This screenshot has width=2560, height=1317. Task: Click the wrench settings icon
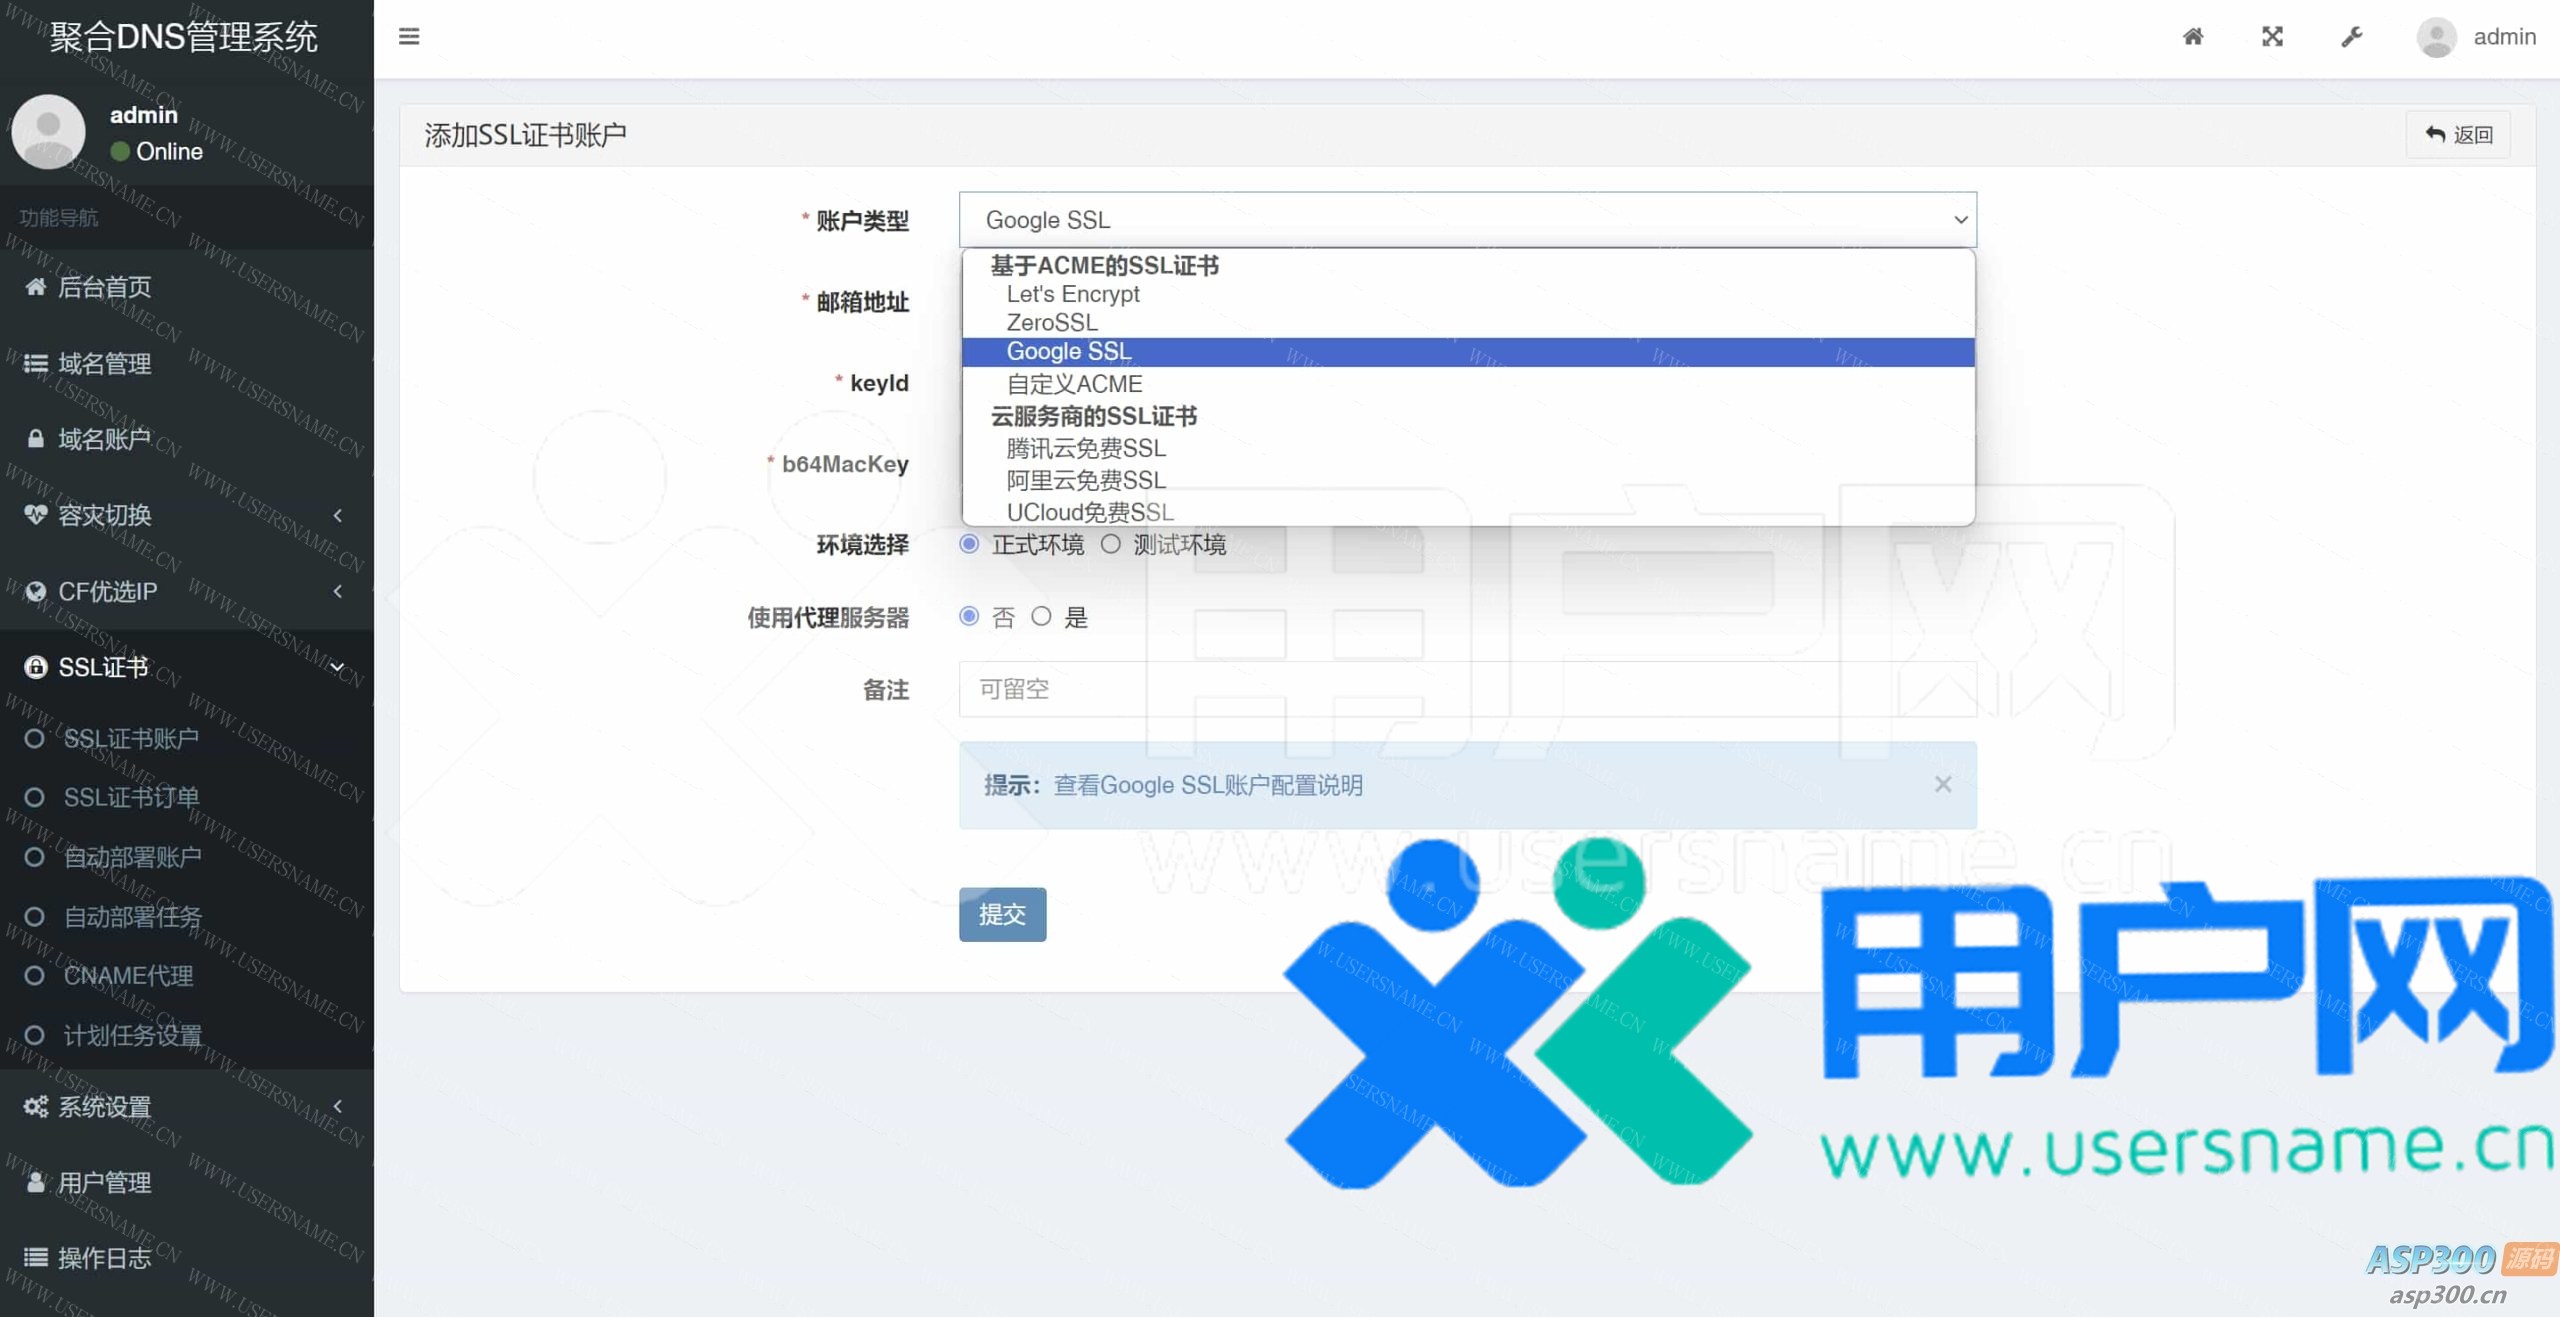(x=2351, y=37)
